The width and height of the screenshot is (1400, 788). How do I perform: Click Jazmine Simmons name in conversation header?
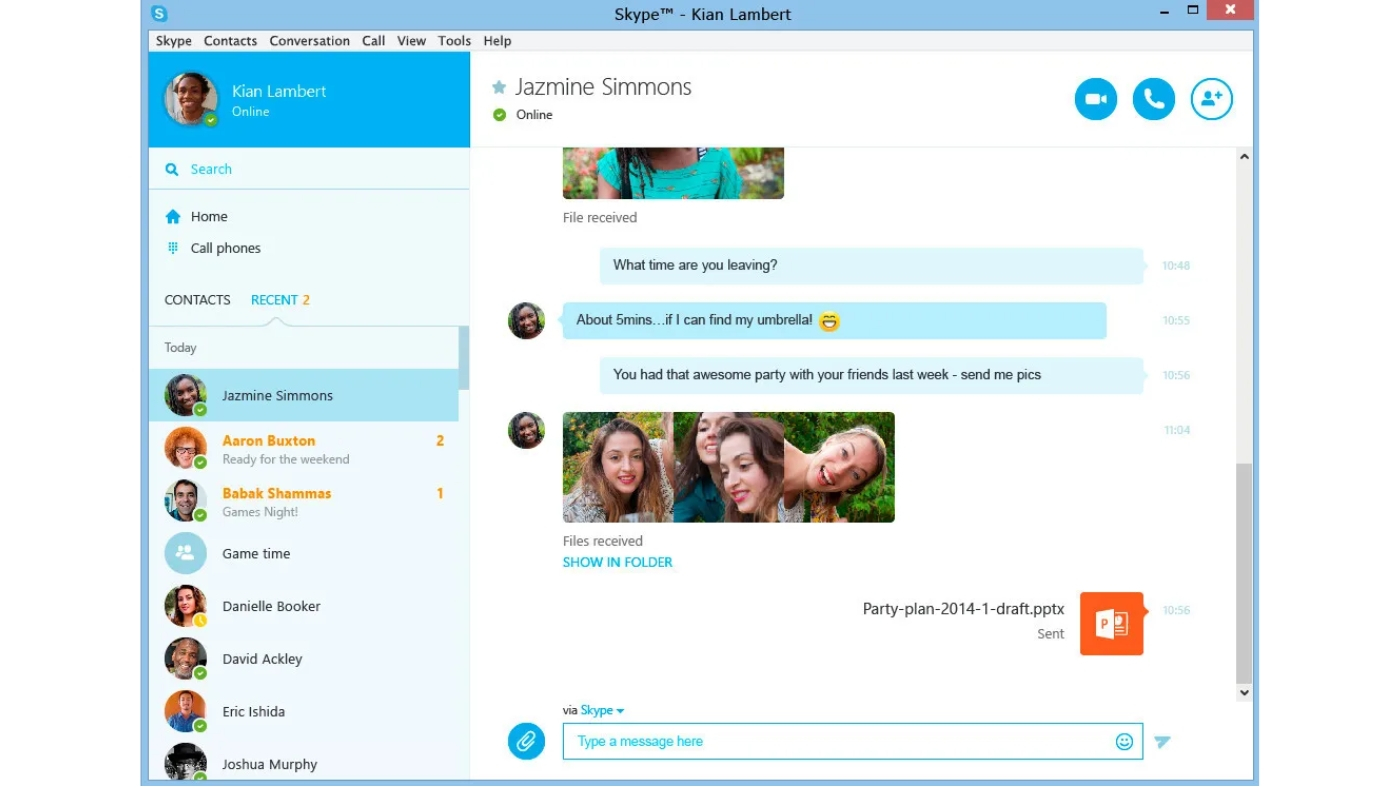click(603, 87)
